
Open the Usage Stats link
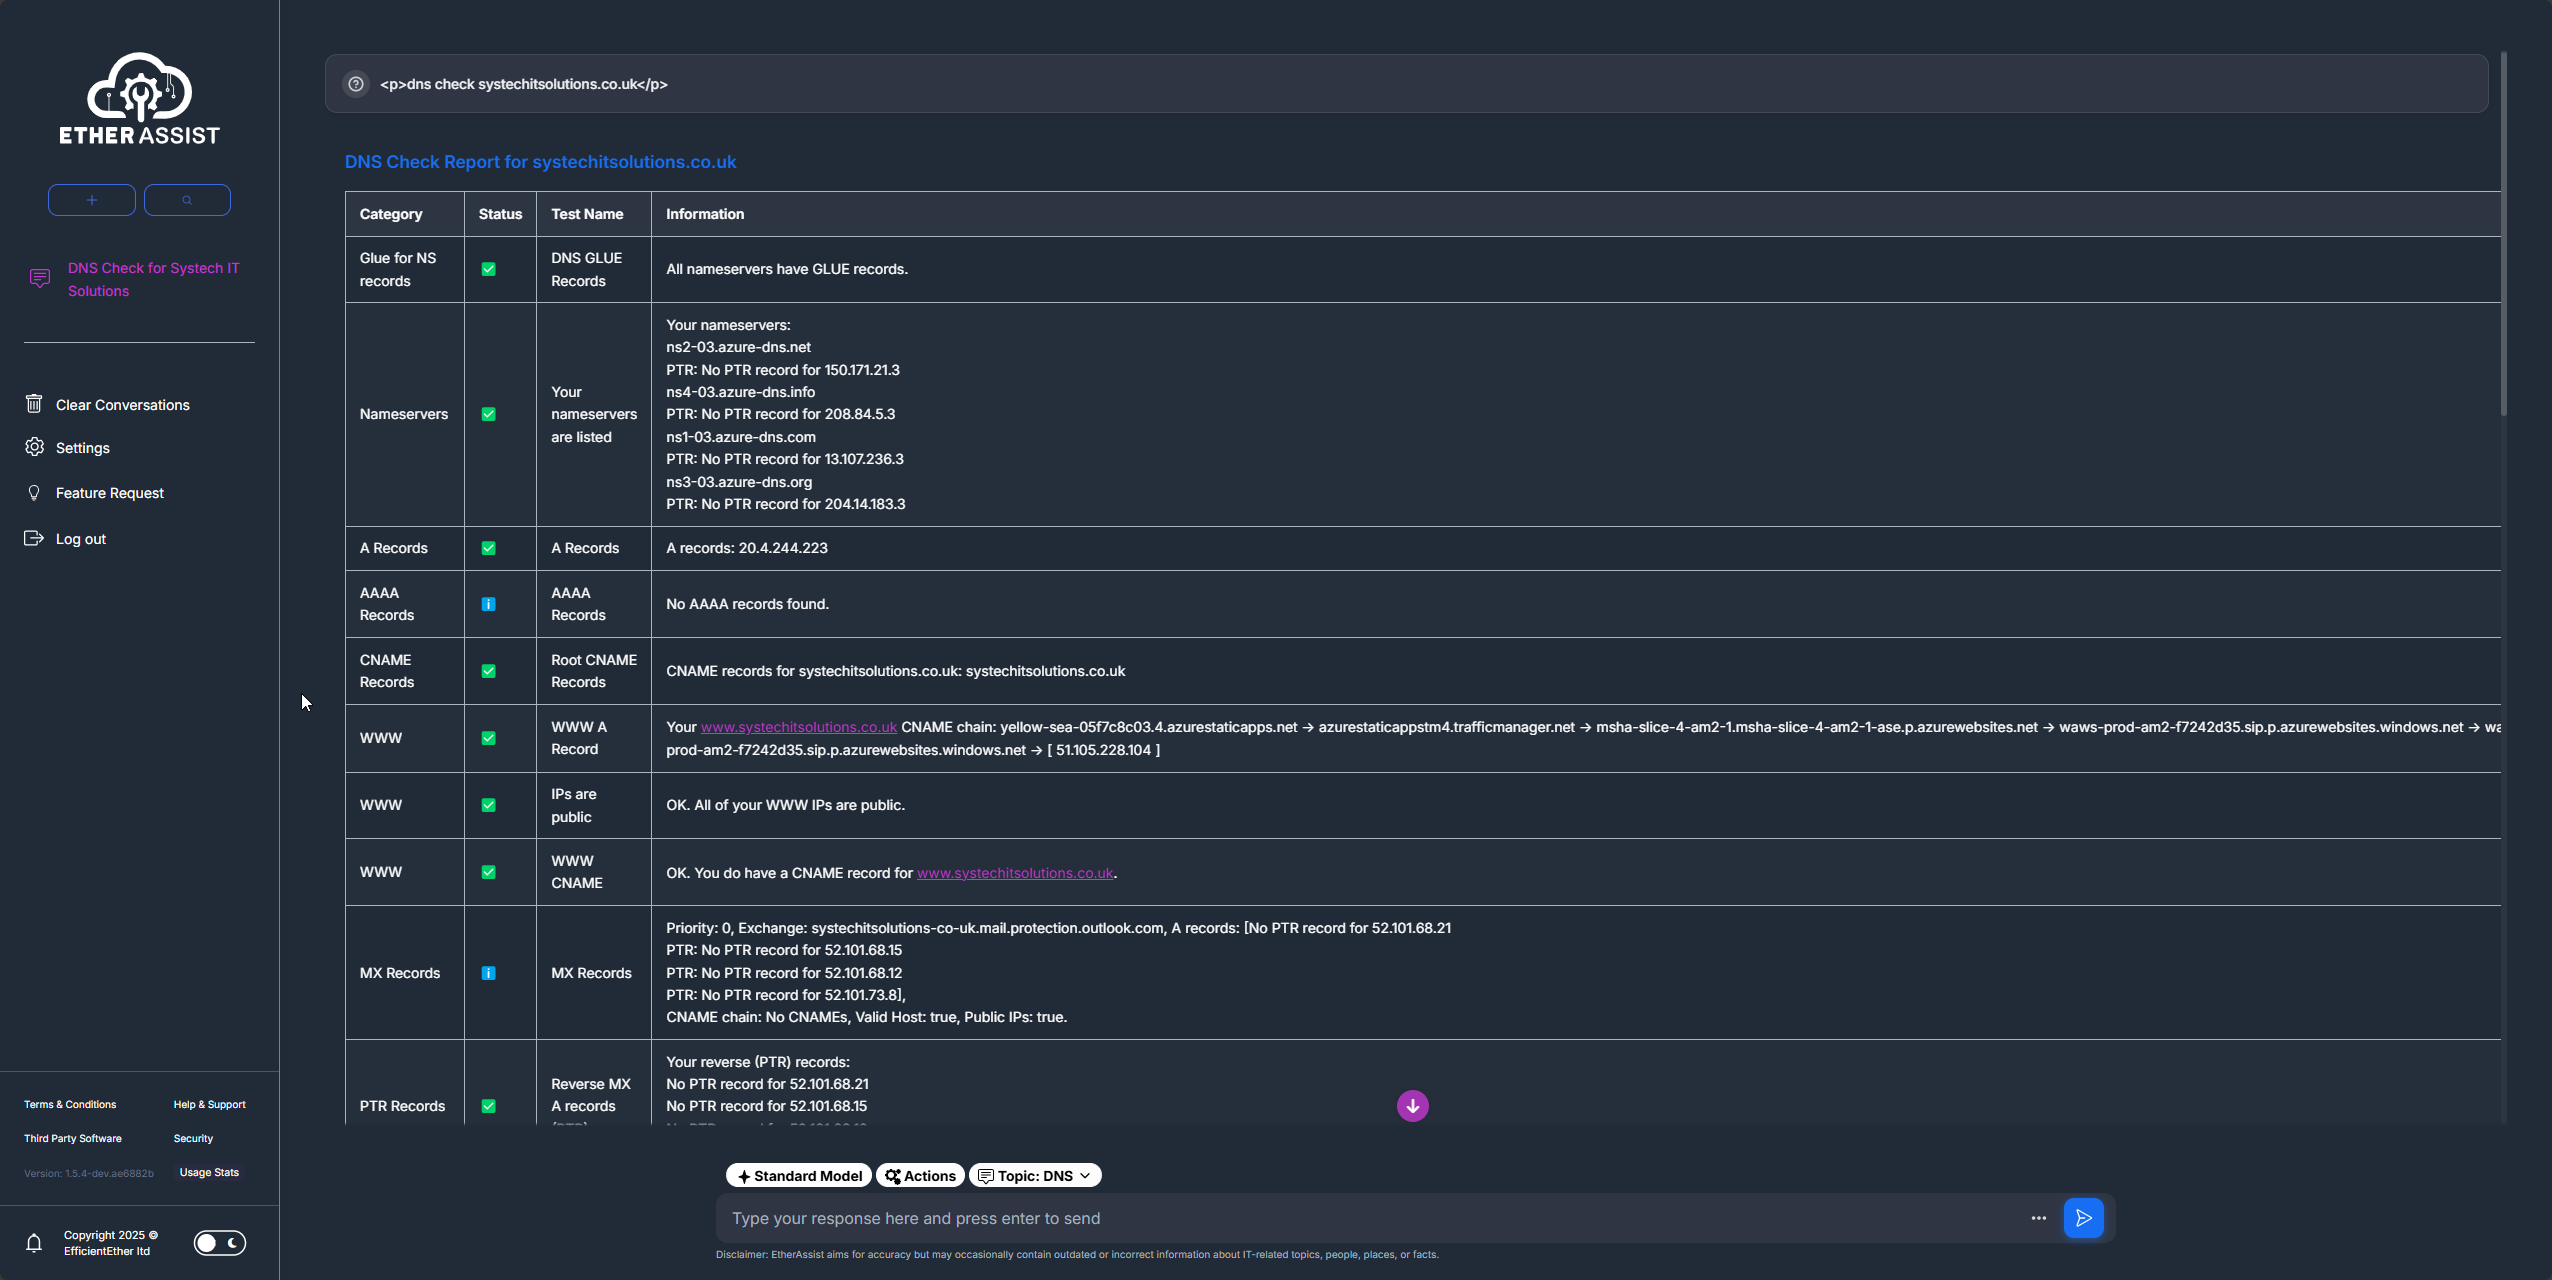209,1172
